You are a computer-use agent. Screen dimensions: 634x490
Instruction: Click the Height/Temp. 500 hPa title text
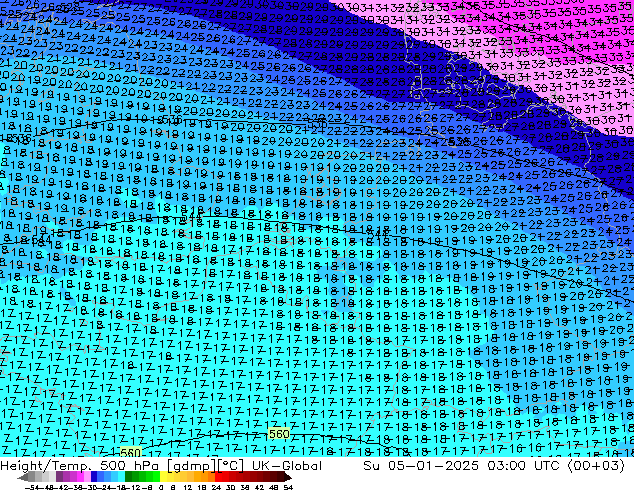(x=80, y=466)
